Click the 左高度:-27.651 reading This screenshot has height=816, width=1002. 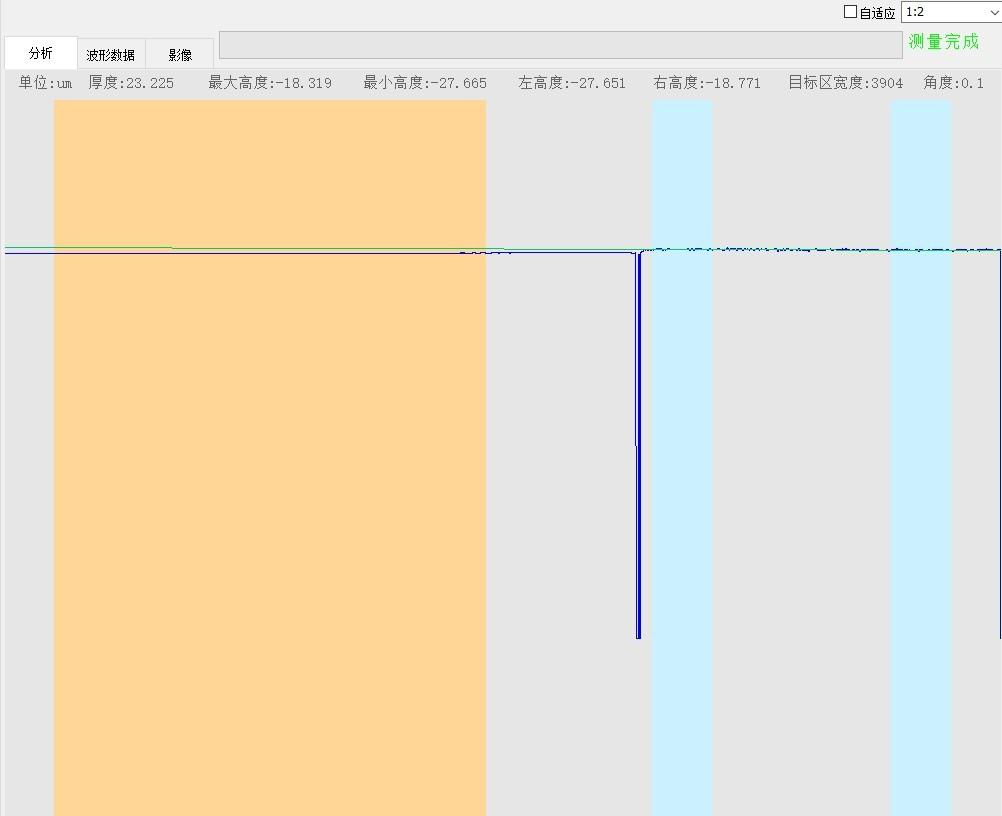coord(572,83)
